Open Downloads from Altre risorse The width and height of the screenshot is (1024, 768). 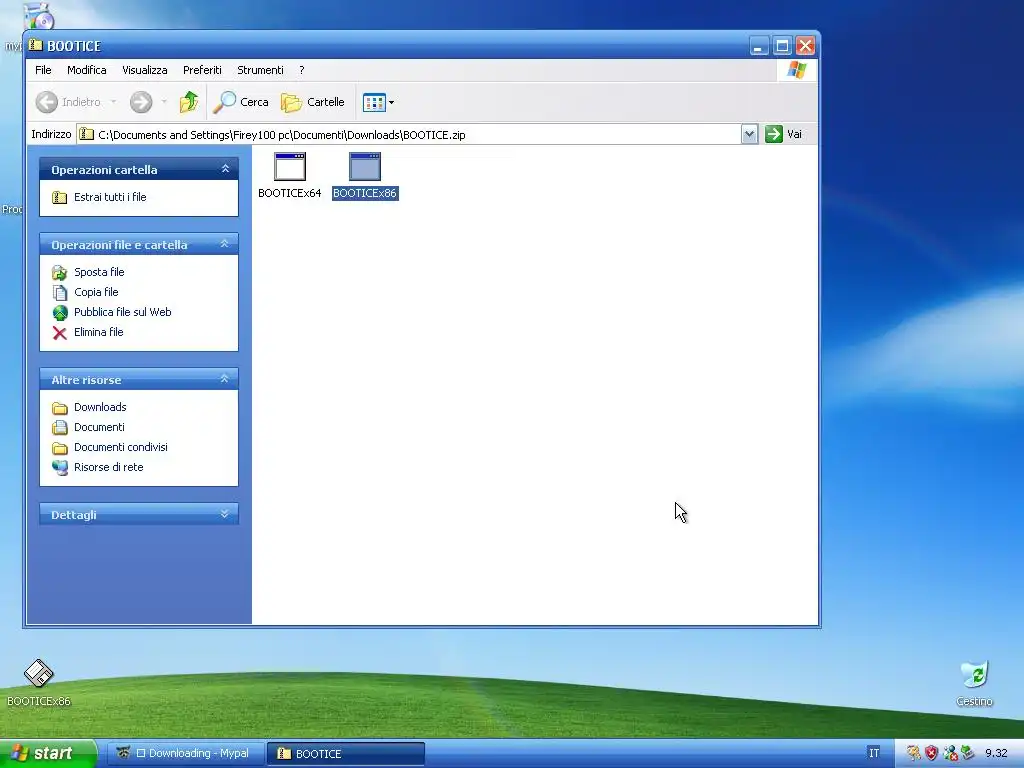pyautogui.click(x=100, y=407)
